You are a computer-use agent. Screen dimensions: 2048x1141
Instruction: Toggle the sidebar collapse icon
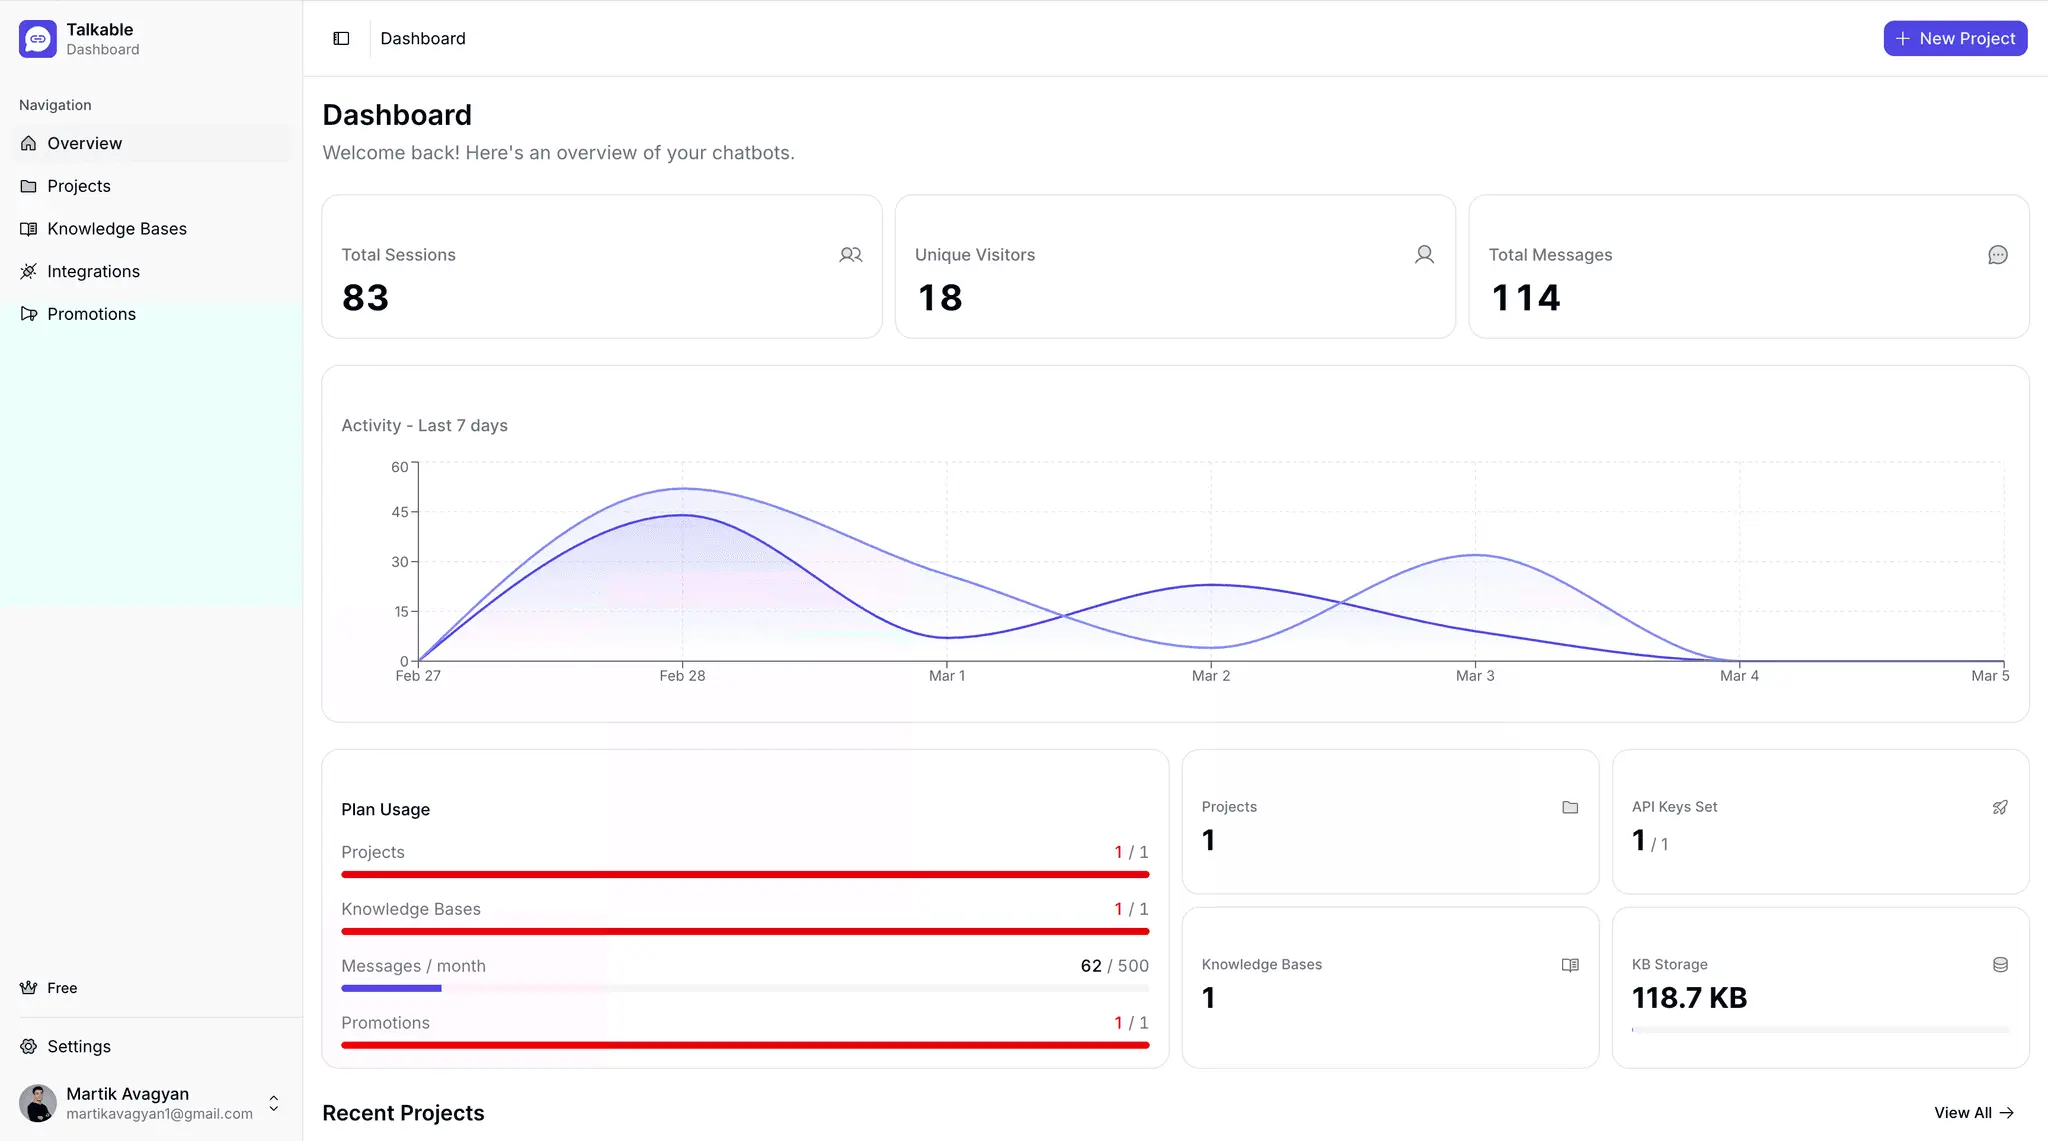pyautogui.click(x=341, y=38)
